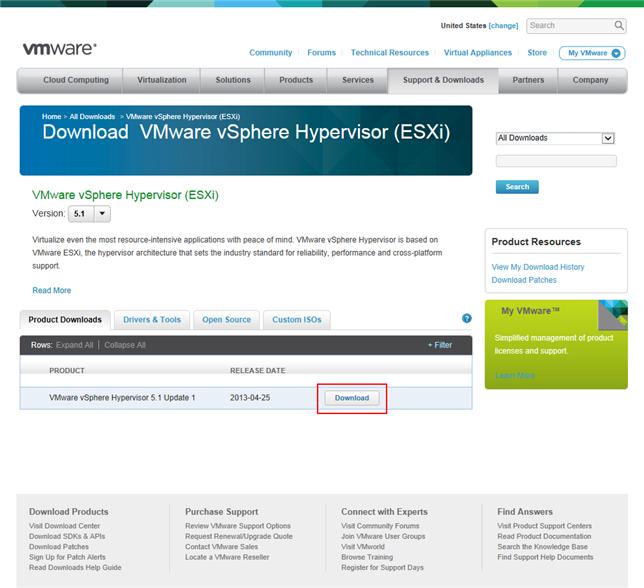Click Read Downloads Help Guide link
This screenshot has width=644, height=588.
click(x=75, y=567)
